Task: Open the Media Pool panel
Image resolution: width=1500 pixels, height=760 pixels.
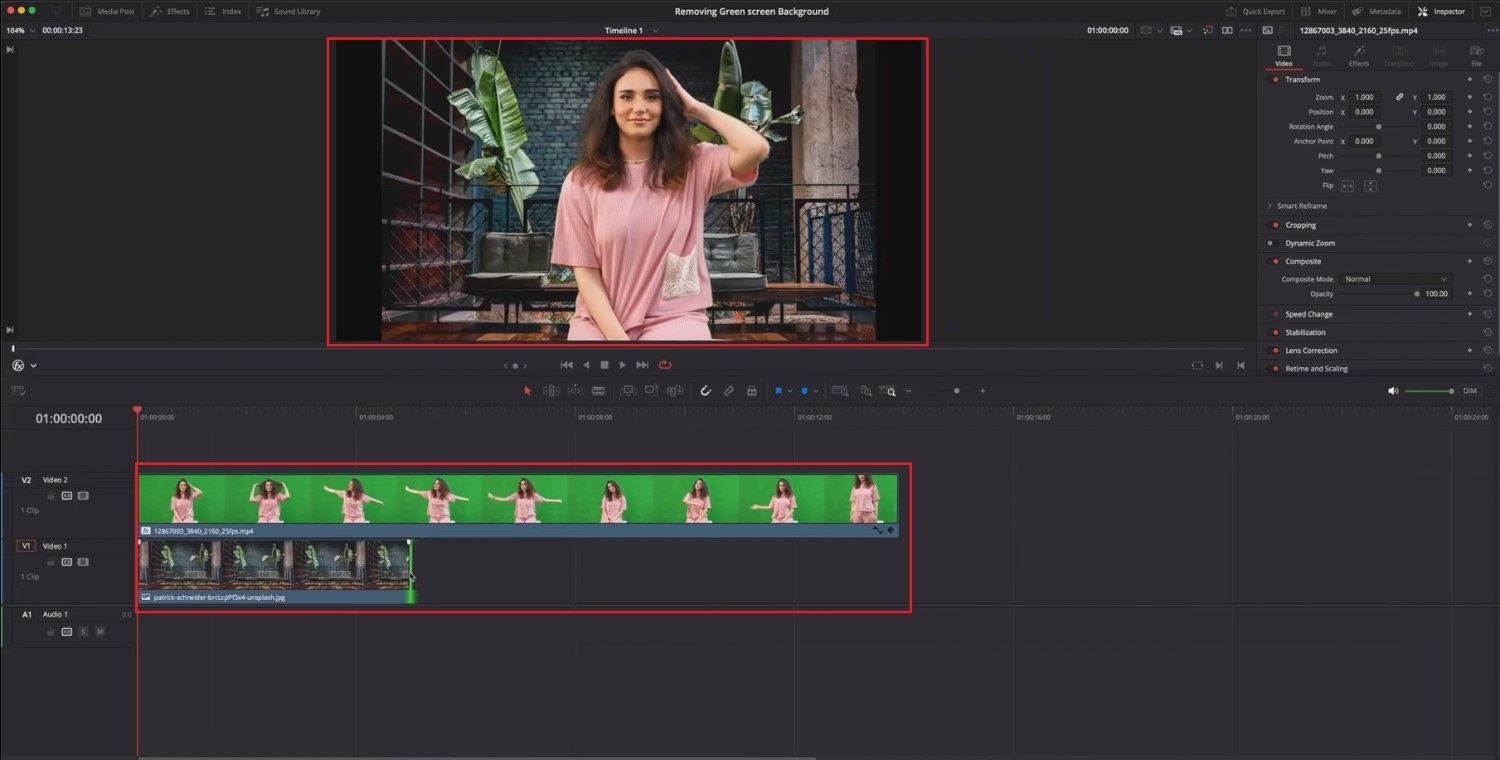Action: [x=107, y=11]
